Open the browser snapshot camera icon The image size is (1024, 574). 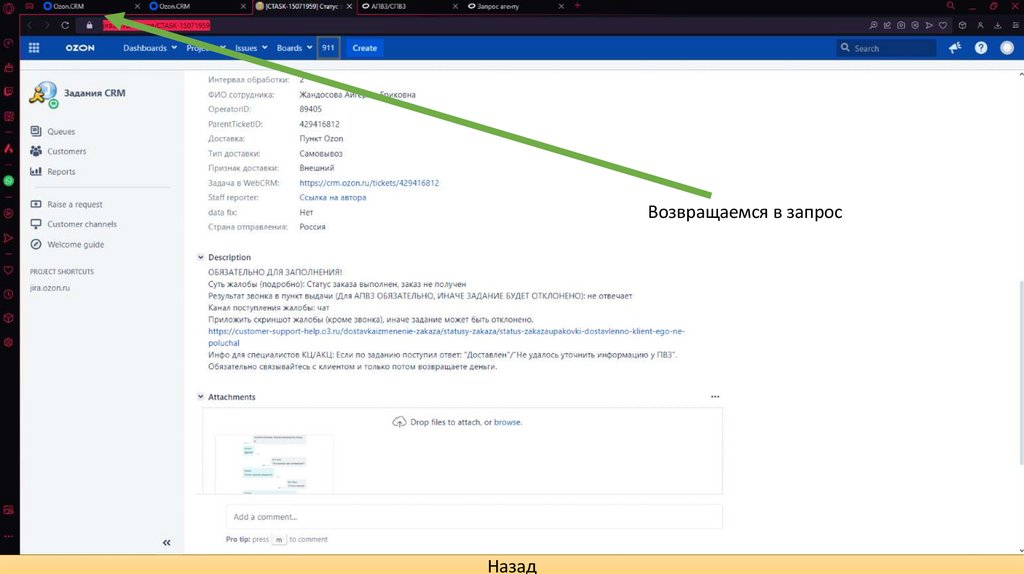coord(901,25)
